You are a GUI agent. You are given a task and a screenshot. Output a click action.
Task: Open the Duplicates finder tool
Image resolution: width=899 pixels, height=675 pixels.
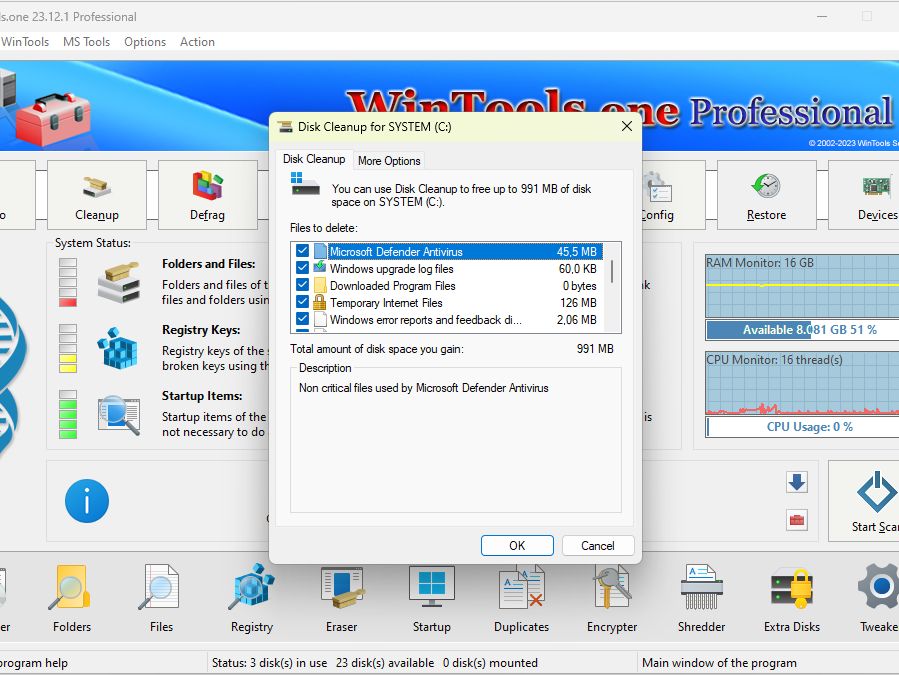(x=522, y=598)
